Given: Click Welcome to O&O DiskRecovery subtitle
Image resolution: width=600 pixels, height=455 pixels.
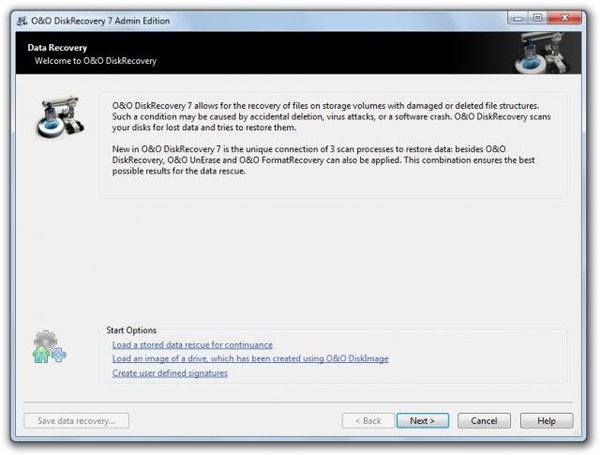Looking at the screenshot, I should pos(96,61).
